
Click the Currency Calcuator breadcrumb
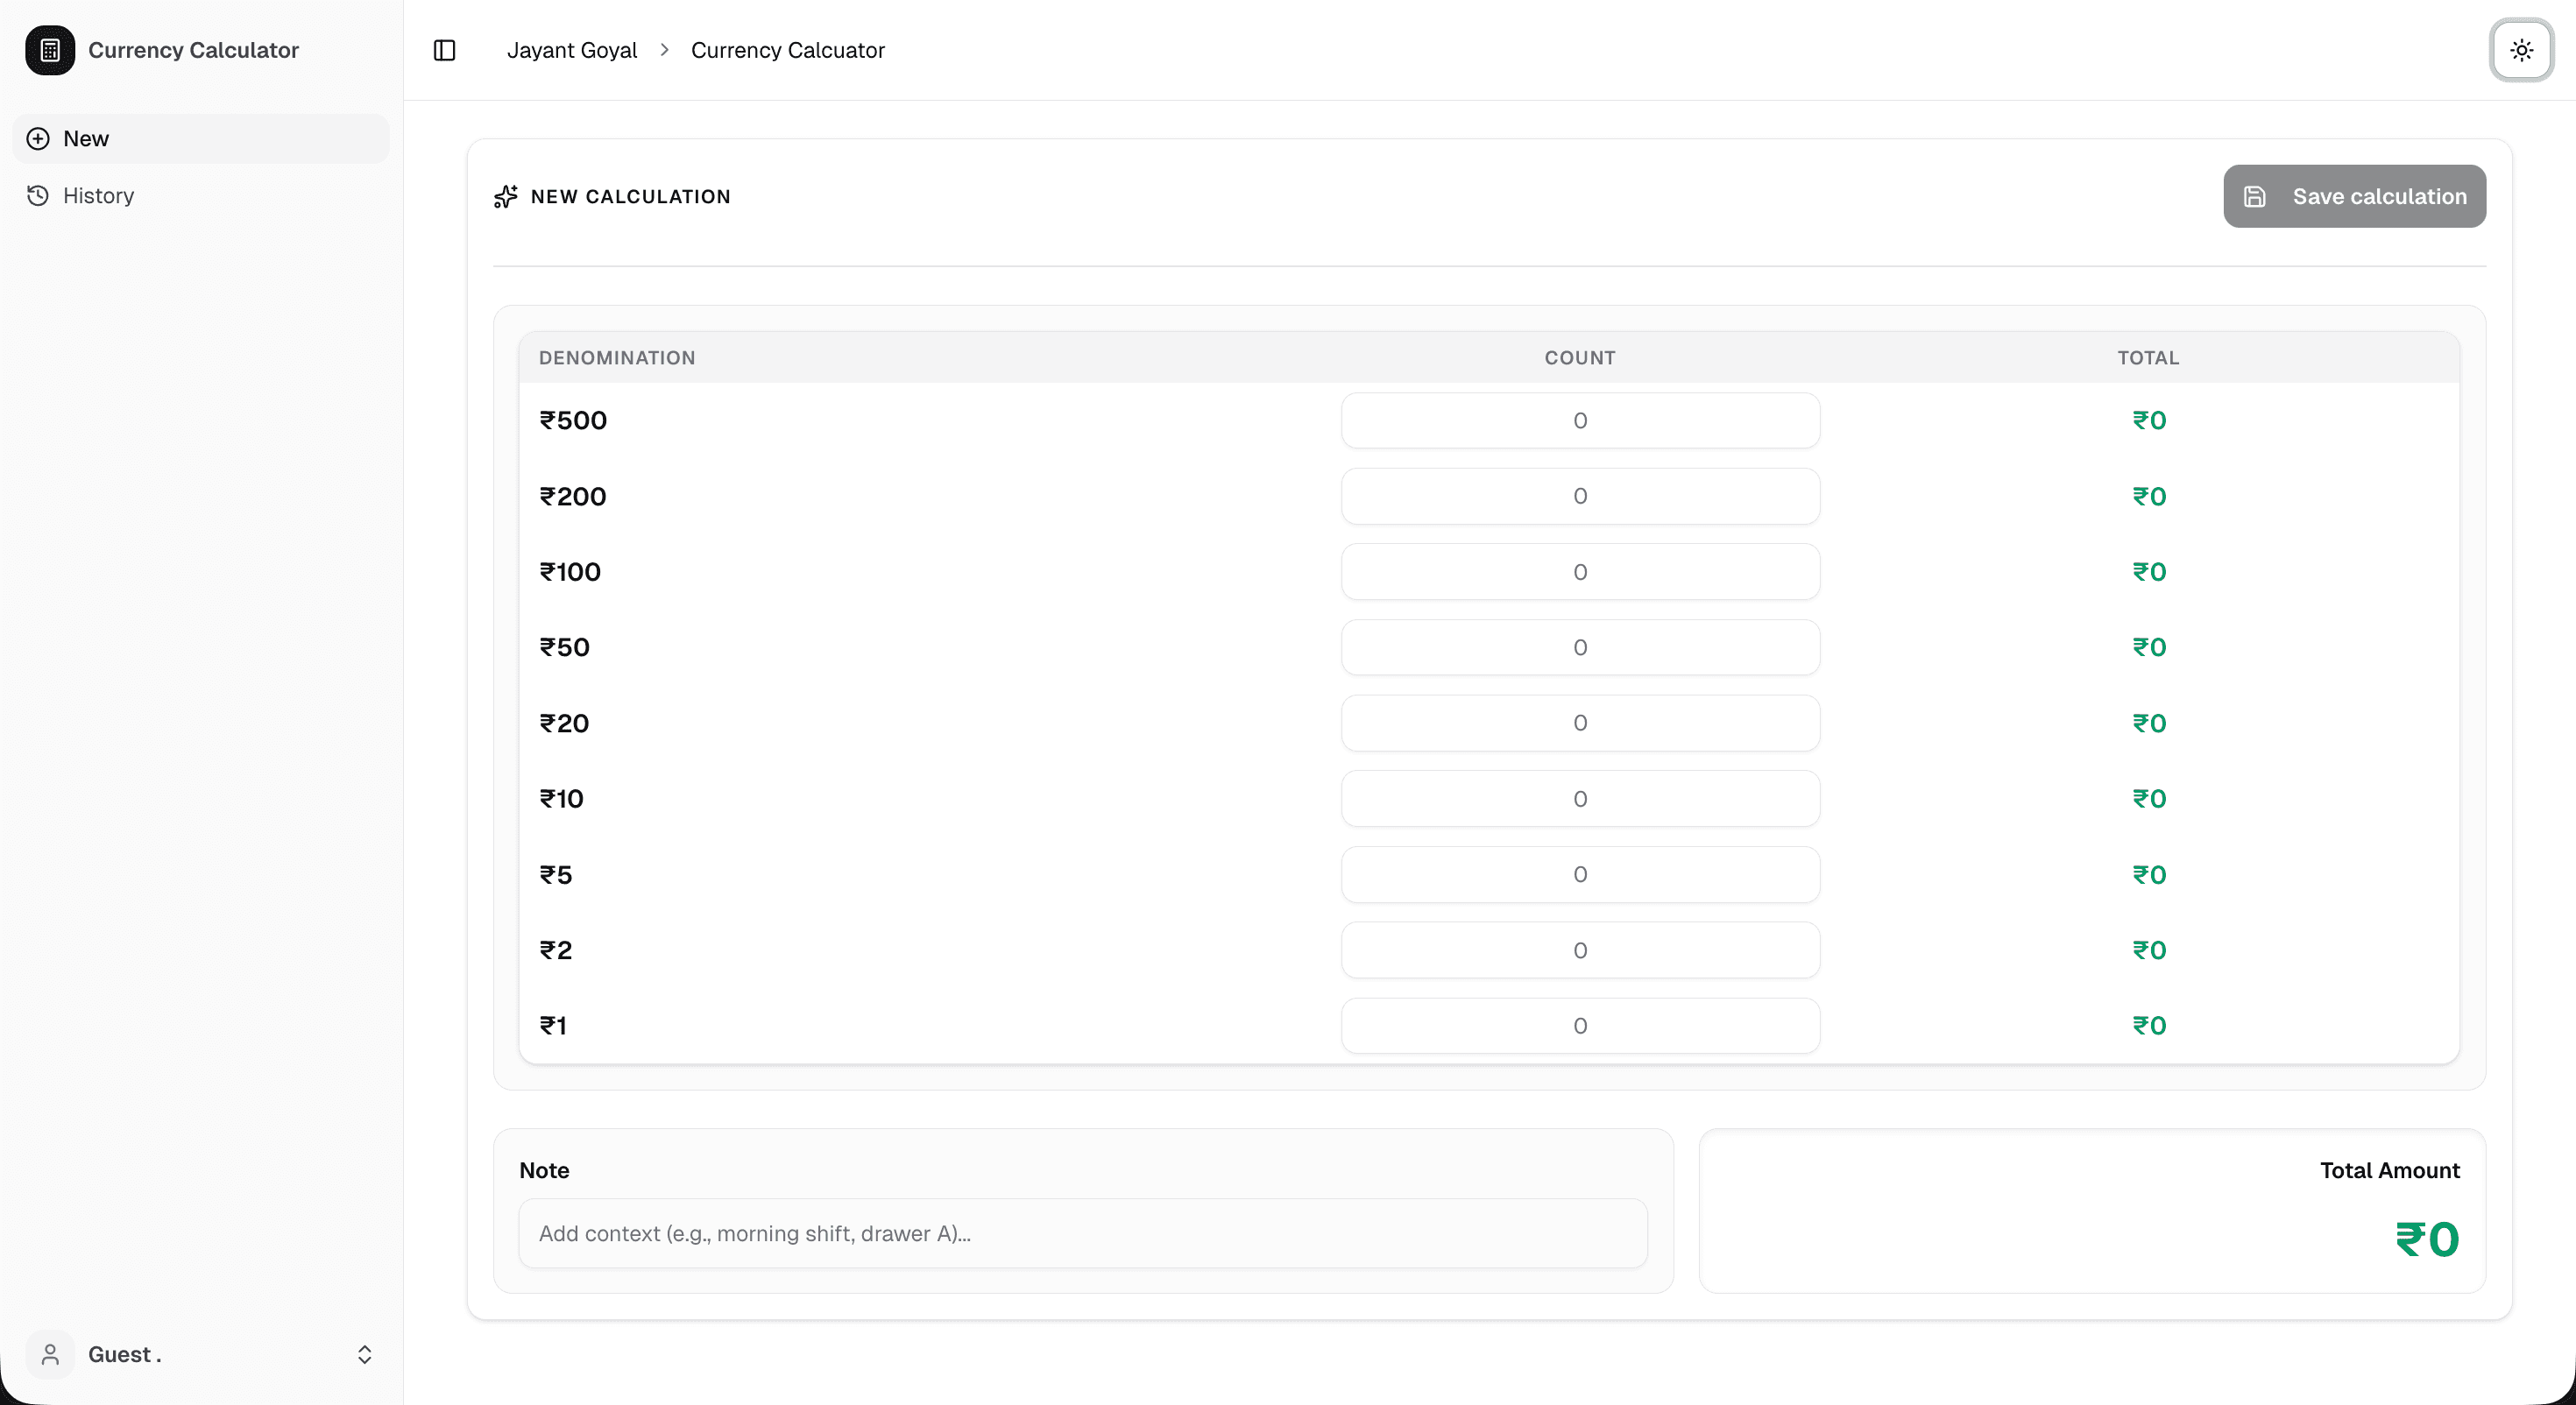(787, 50)
